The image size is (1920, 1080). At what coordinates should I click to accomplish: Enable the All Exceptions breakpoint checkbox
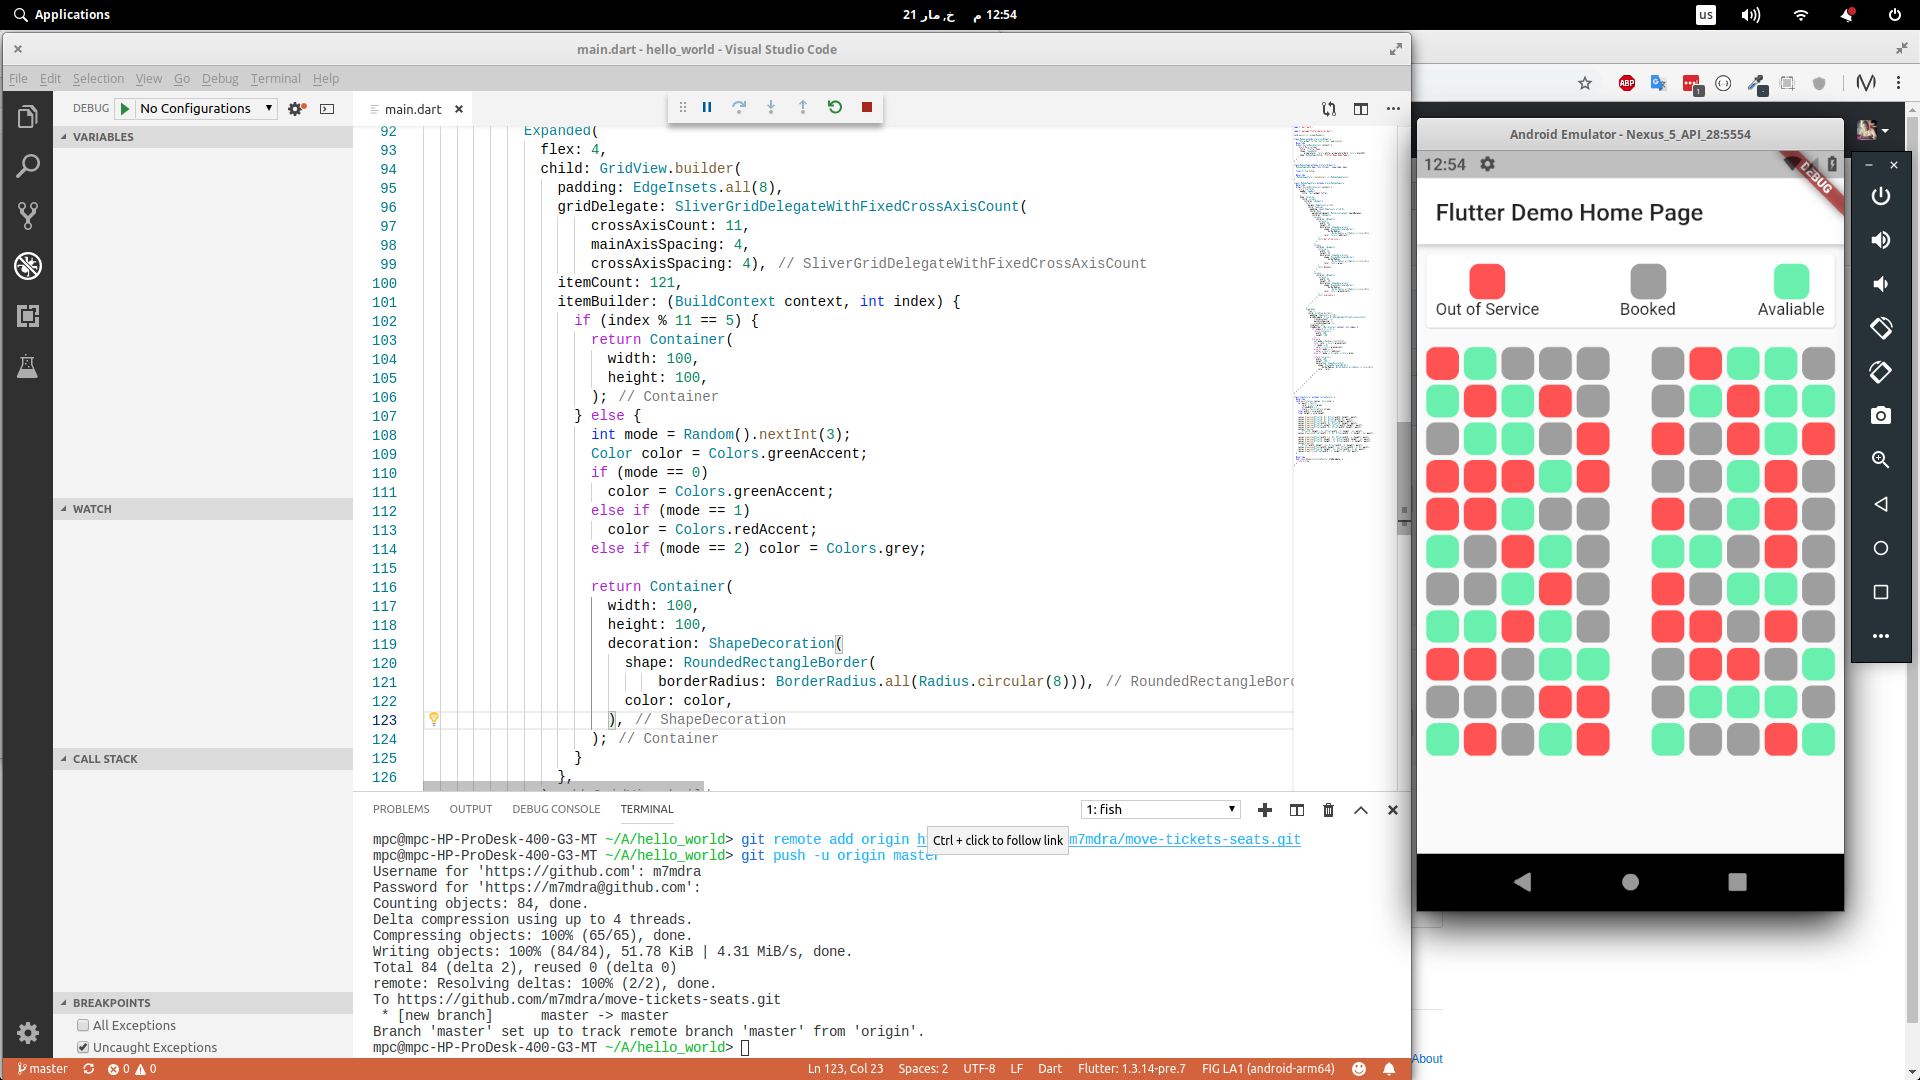pyautogui.click(x=83, y=1025)
